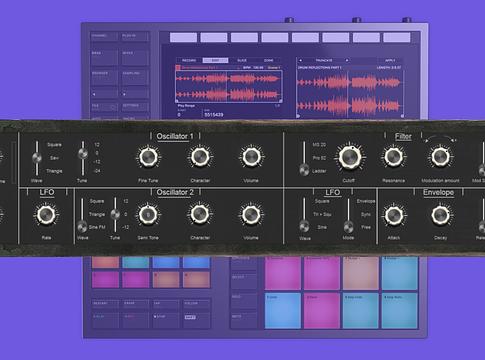Tap top-right blue drum pad
The height and width of the screenshot is (360, 485).
tap(399, 273)
